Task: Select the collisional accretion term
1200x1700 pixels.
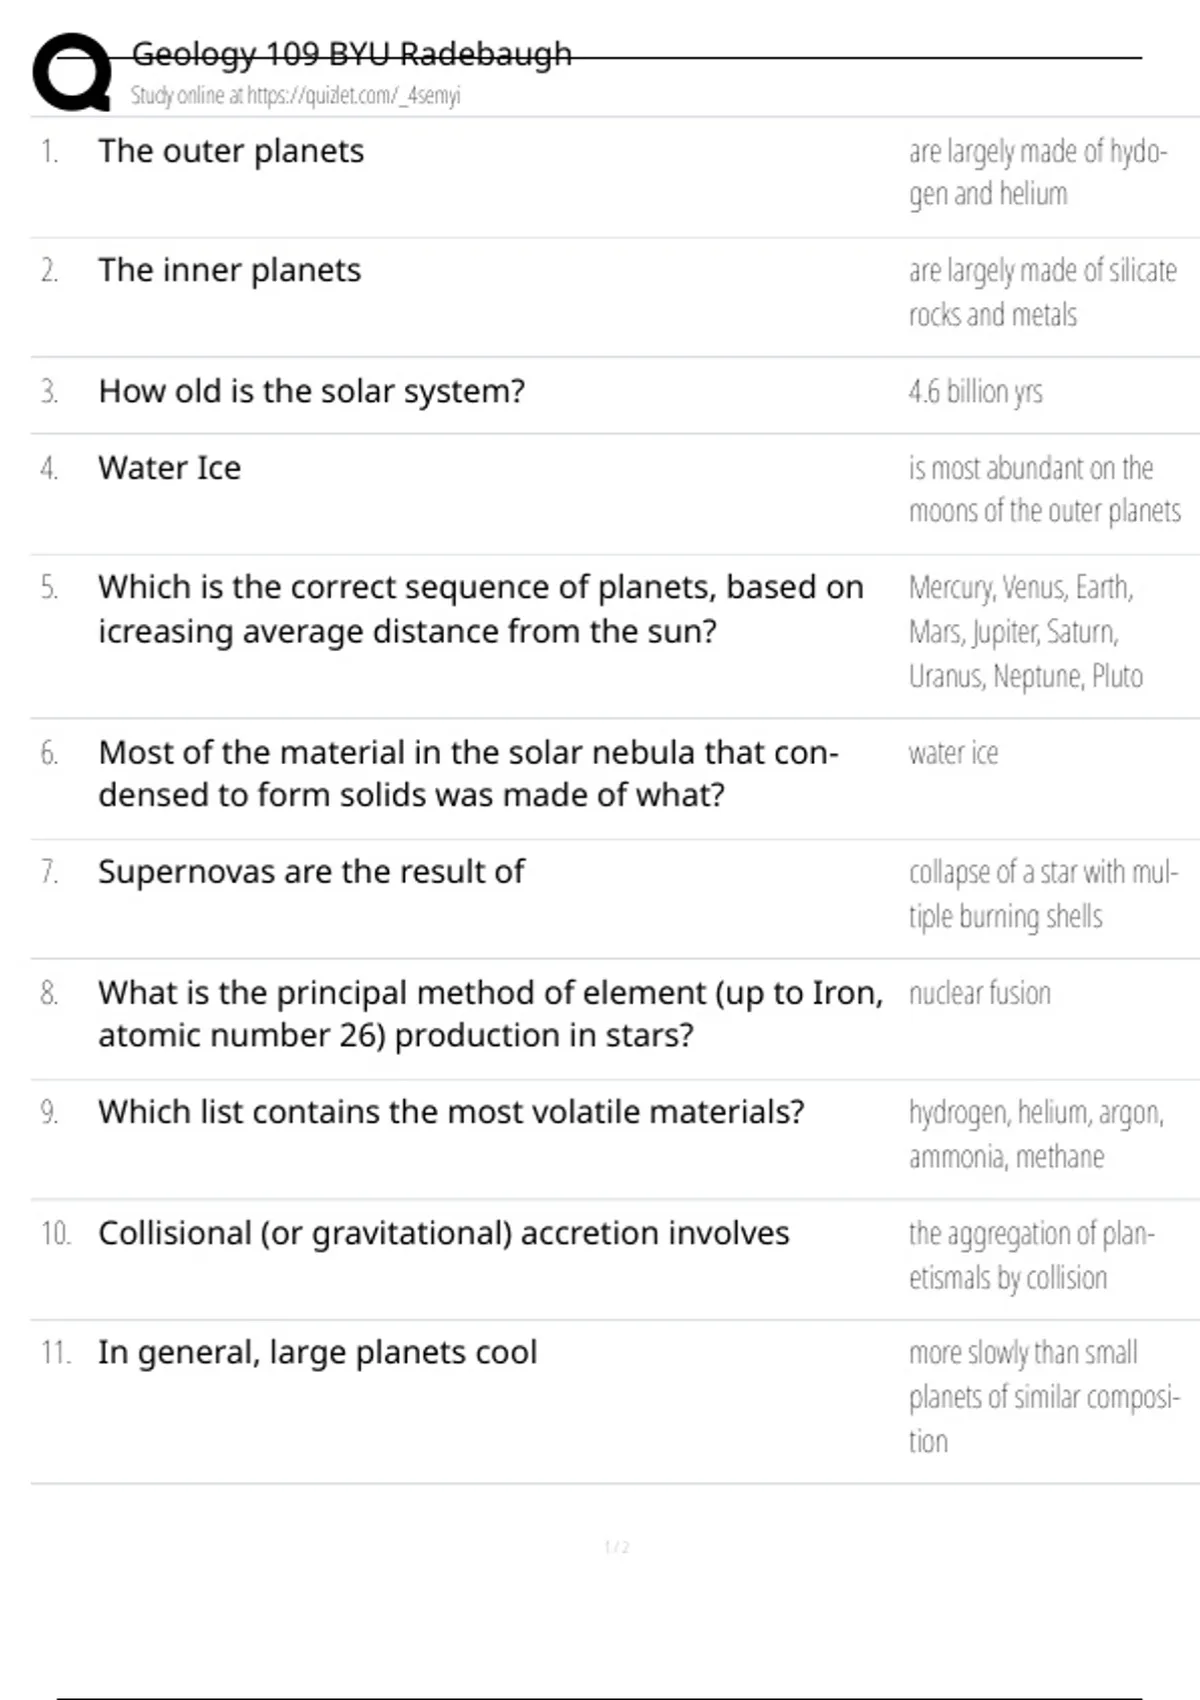Action: (443, 1233)
